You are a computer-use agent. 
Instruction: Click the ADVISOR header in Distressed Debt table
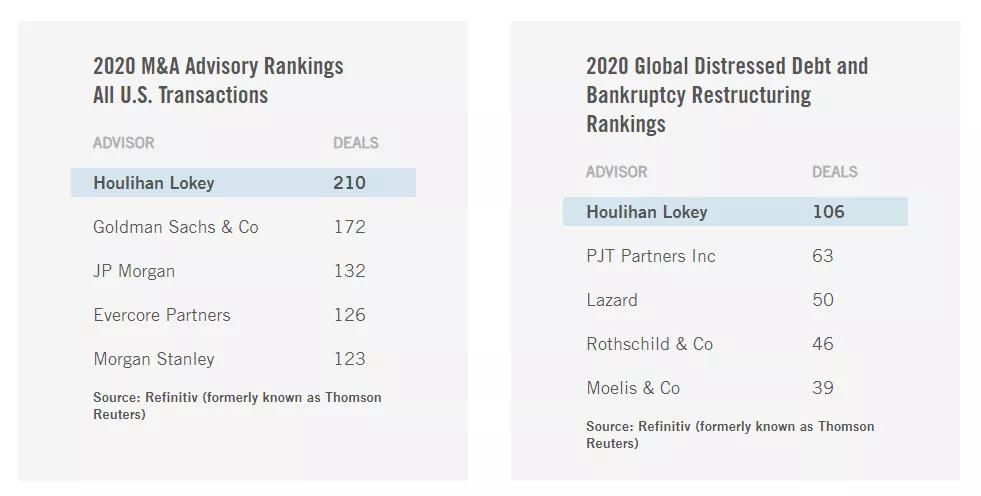coord(617,172)
